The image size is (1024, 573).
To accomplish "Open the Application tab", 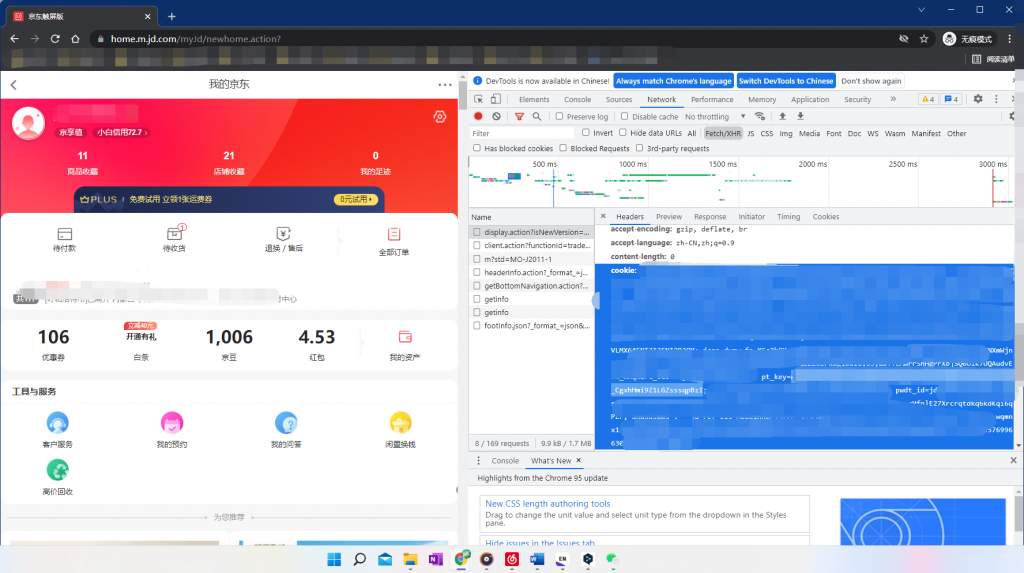I will (x=810, y=99).
